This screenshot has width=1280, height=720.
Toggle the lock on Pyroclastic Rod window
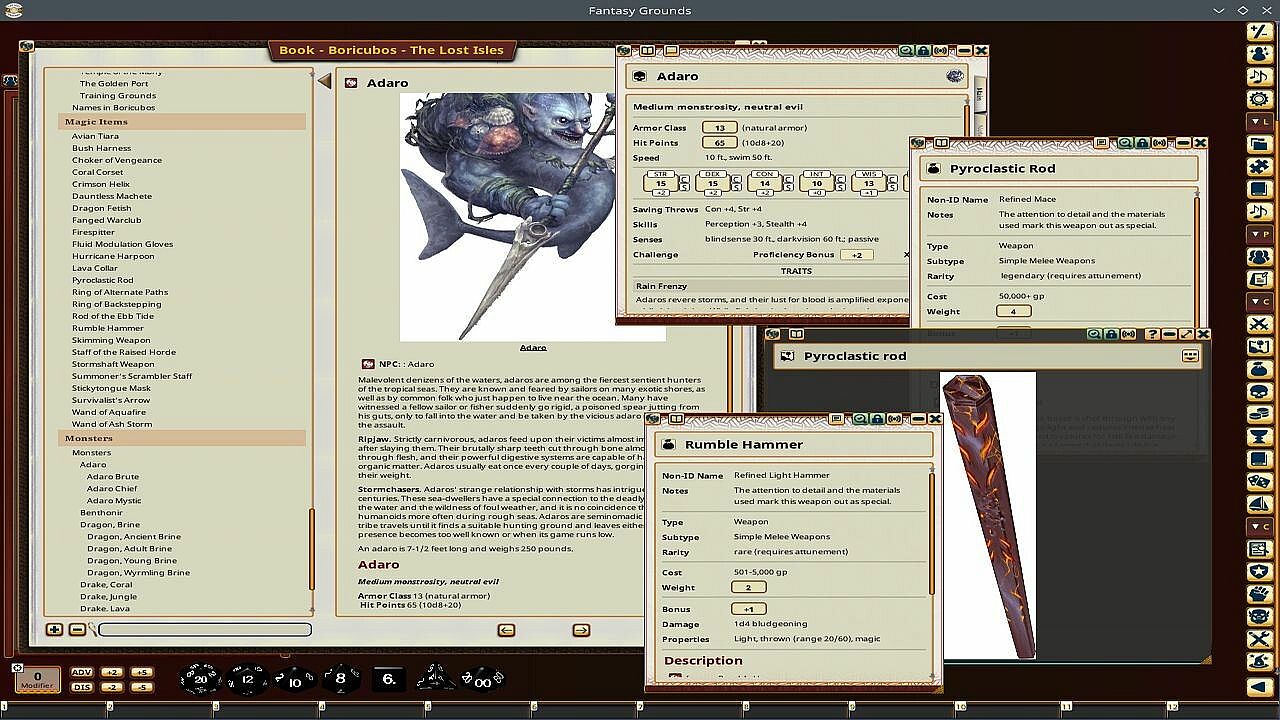point(1142,143)
